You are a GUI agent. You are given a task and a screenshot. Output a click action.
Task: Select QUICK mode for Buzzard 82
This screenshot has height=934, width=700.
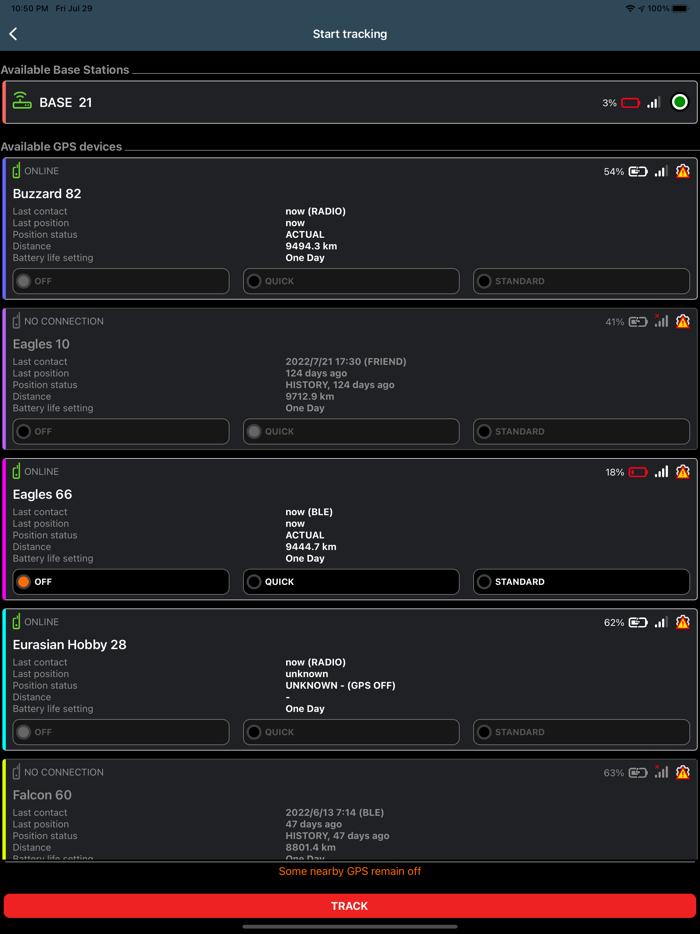point(351,281)
